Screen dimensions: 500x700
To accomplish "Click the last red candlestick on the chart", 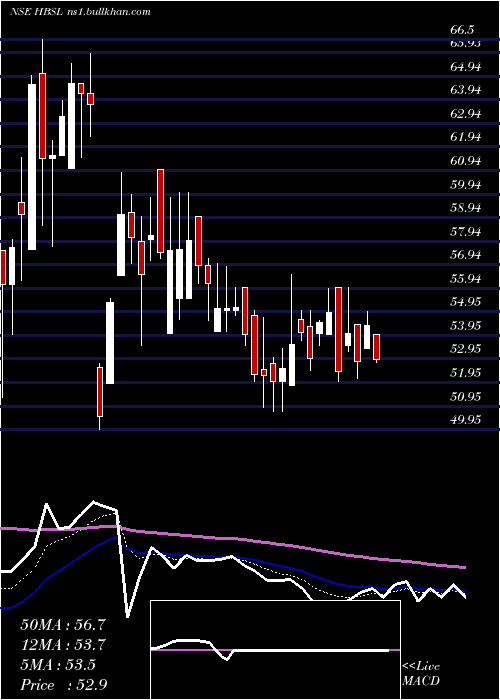I will [376, 347].
